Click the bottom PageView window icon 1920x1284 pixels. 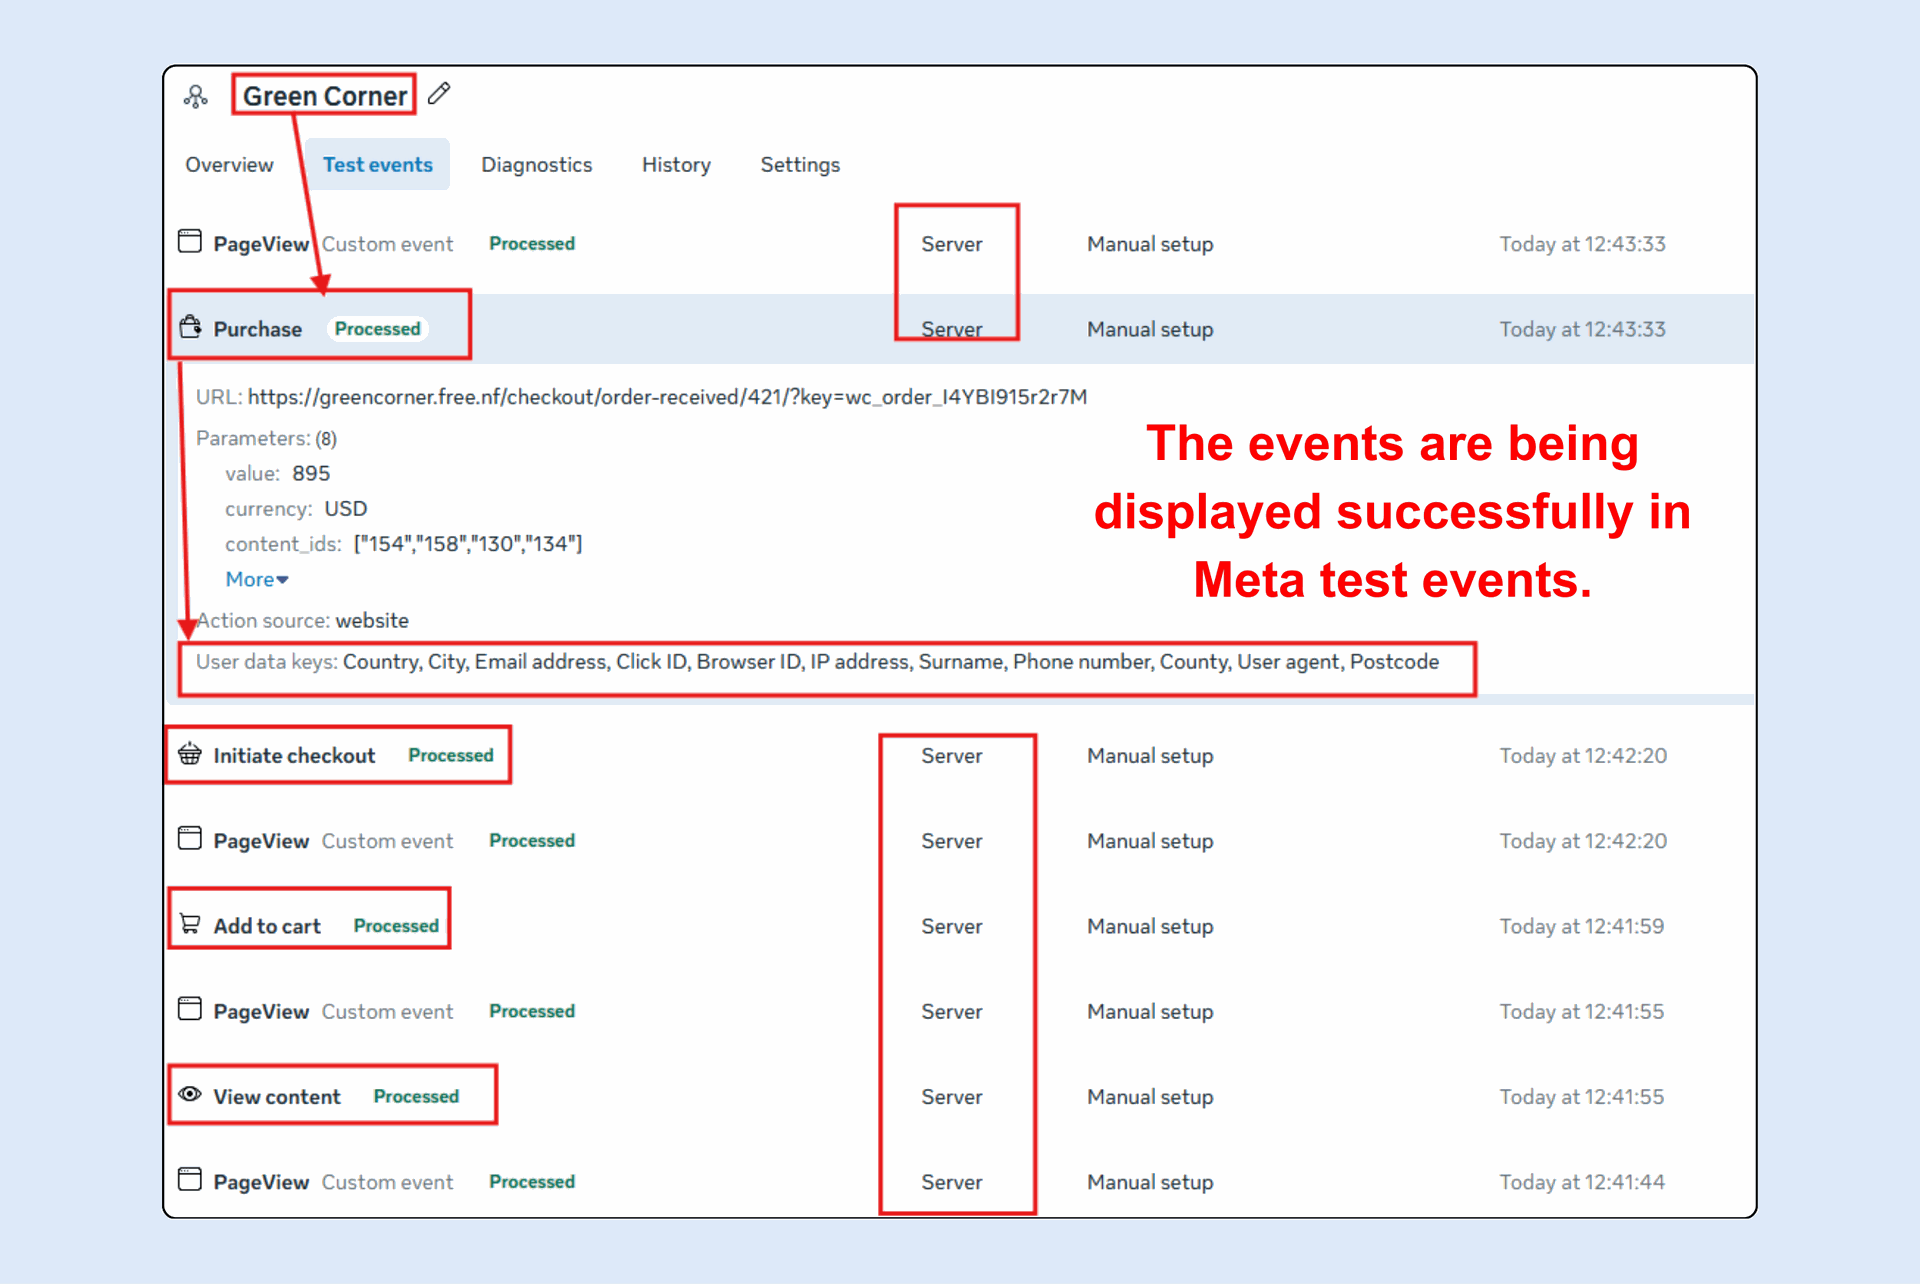click(190, 1180)
